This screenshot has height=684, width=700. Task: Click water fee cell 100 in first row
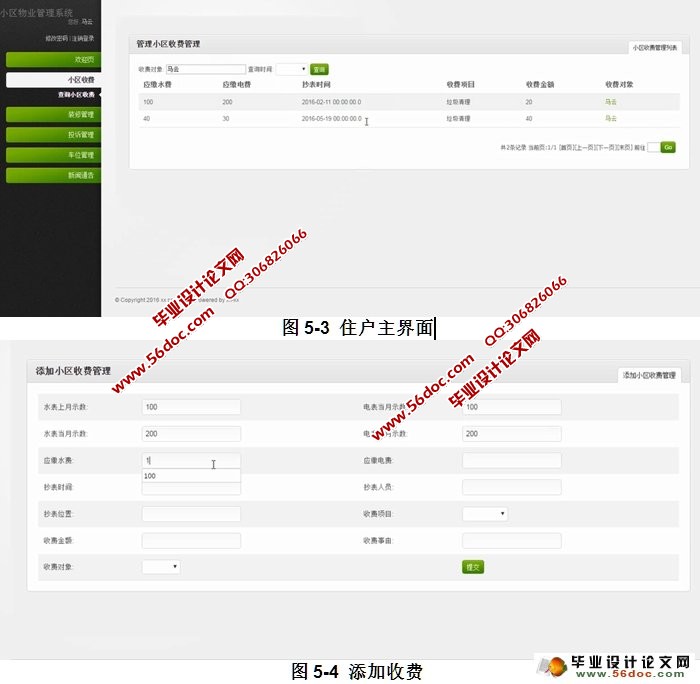pyautogui.click(x=148, y=102)
